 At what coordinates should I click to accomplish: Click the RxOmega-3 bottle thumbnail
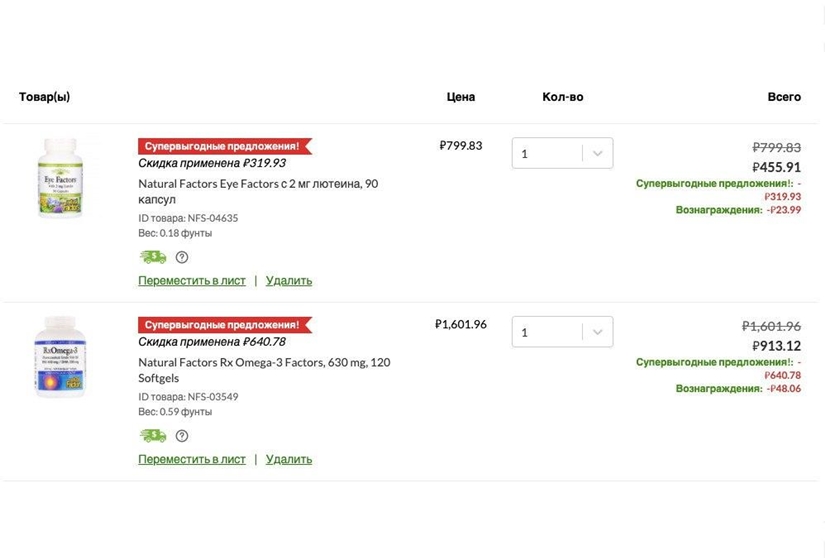click(x=60, y=356)
